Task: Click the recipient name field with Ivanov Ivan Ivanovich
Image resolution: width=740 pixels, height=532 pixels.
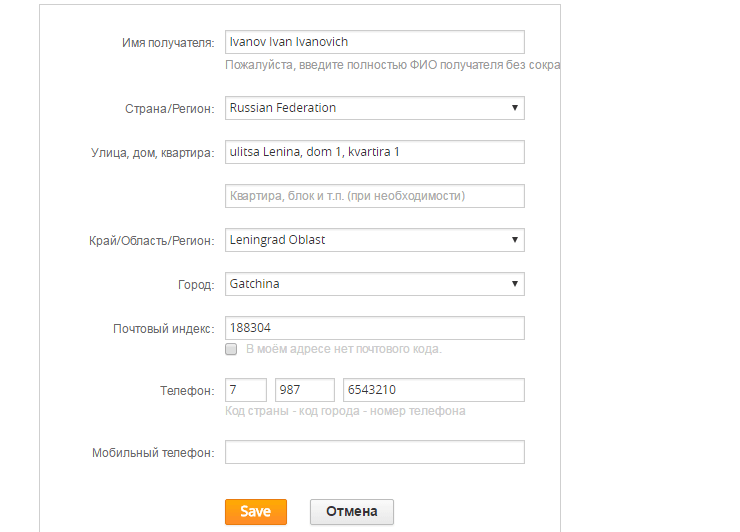Action: coord(375,42)
